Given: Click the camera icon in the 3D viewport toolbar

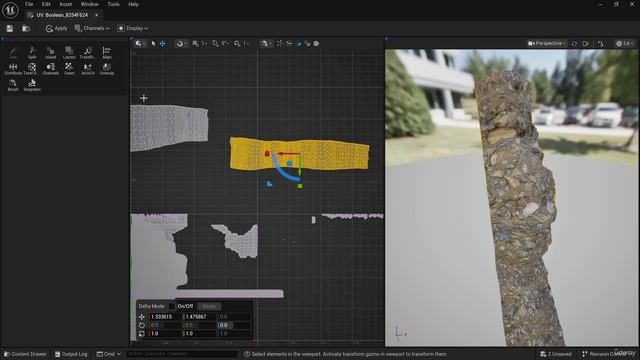Looking at the screenshot, I should 585,43.
